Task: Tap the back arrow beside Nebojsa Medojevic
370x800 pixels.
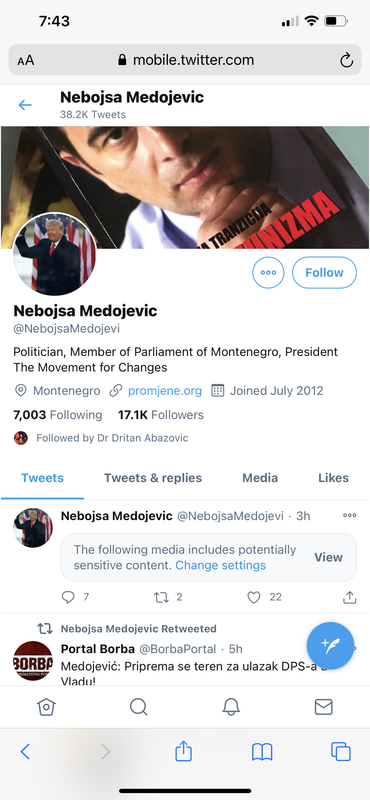Action: click(24, 105)
